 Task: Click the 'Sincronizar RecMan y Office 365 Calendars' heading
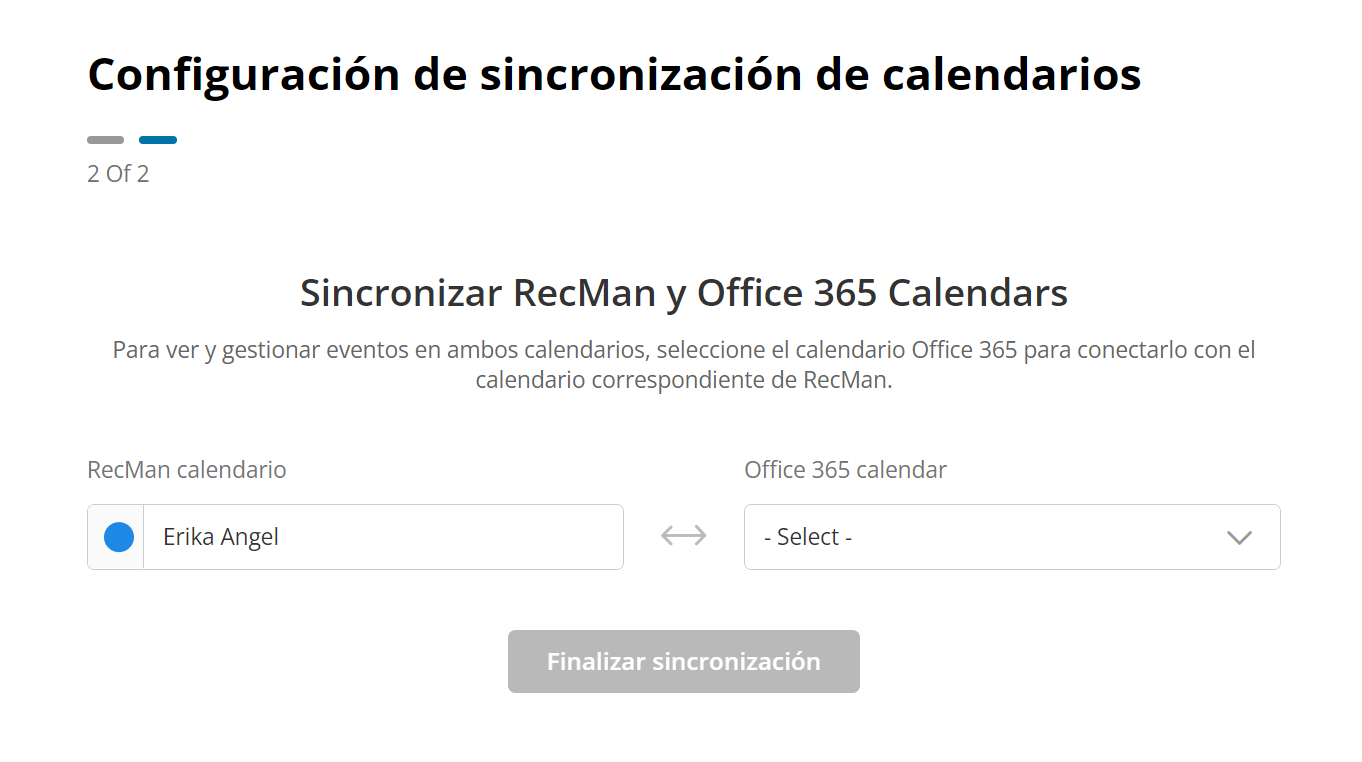[684, 293]
